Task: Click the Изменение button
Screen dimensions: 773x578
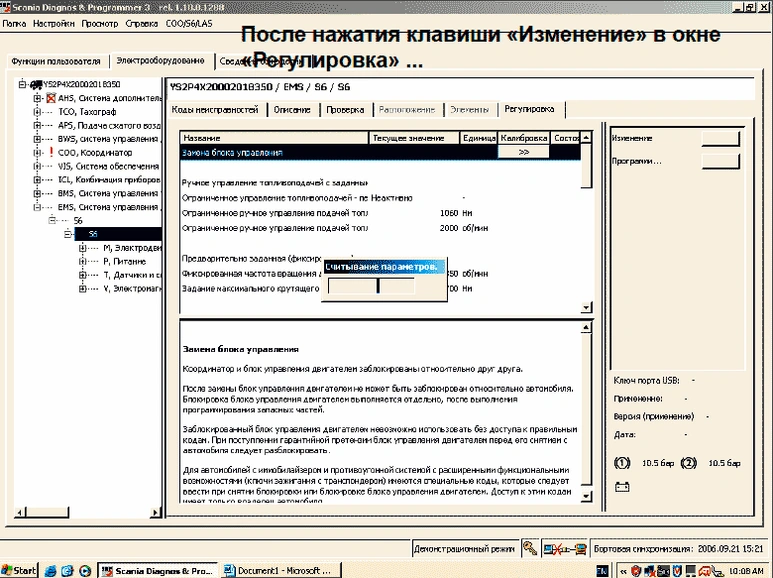Action: (719, 139)
